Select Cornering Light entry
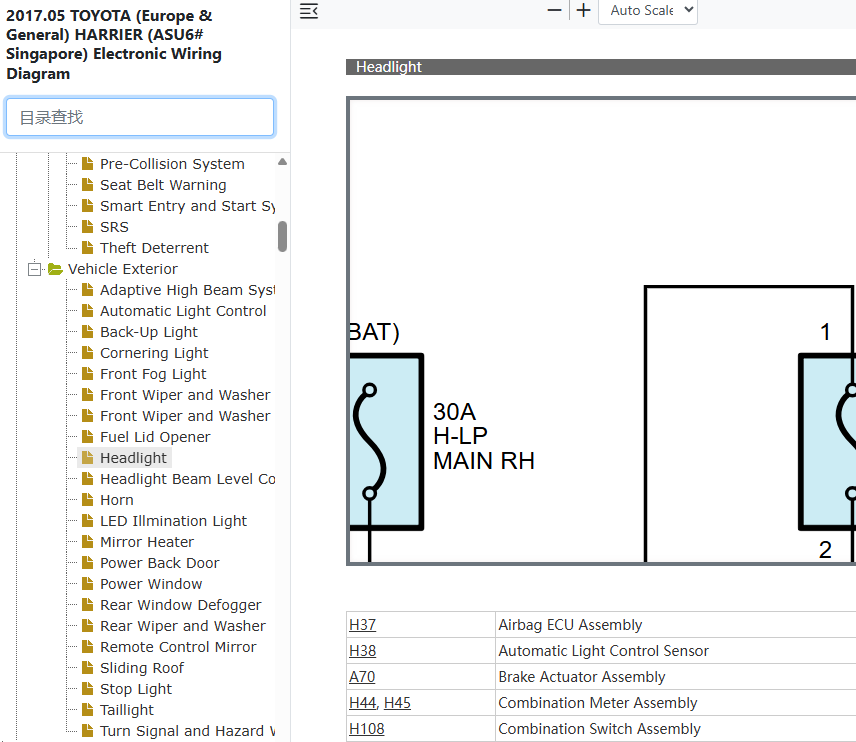The height and width of the screenshot is (742, 856). point(154,353)
